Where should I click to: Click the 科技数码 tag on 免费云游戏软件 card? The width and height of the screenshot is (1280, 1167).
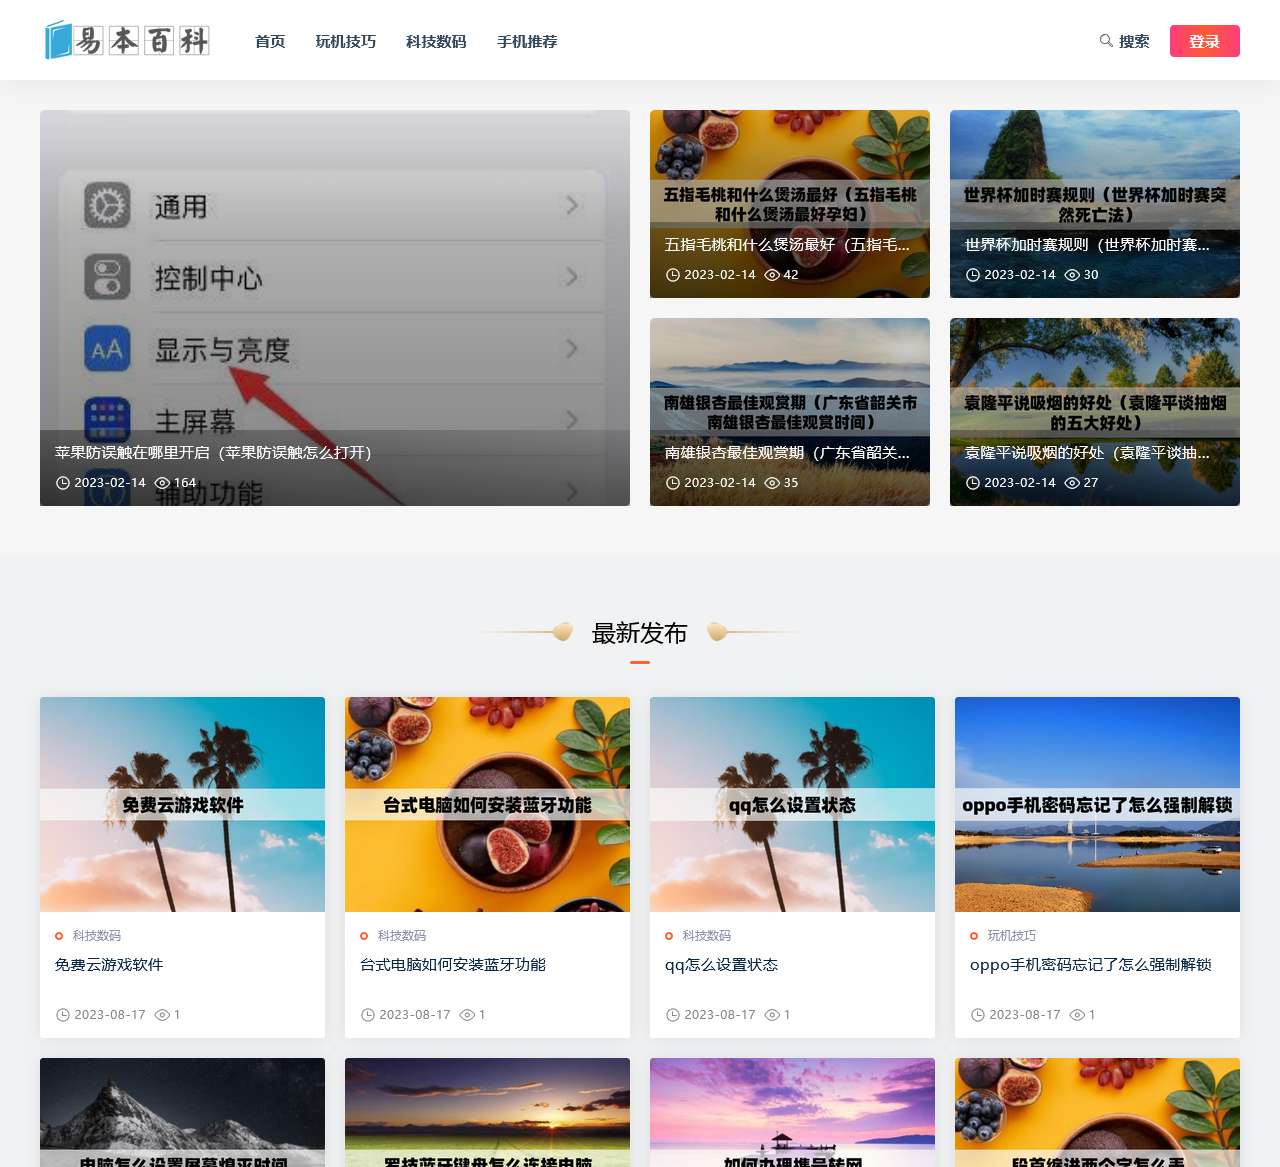[97, 936]
